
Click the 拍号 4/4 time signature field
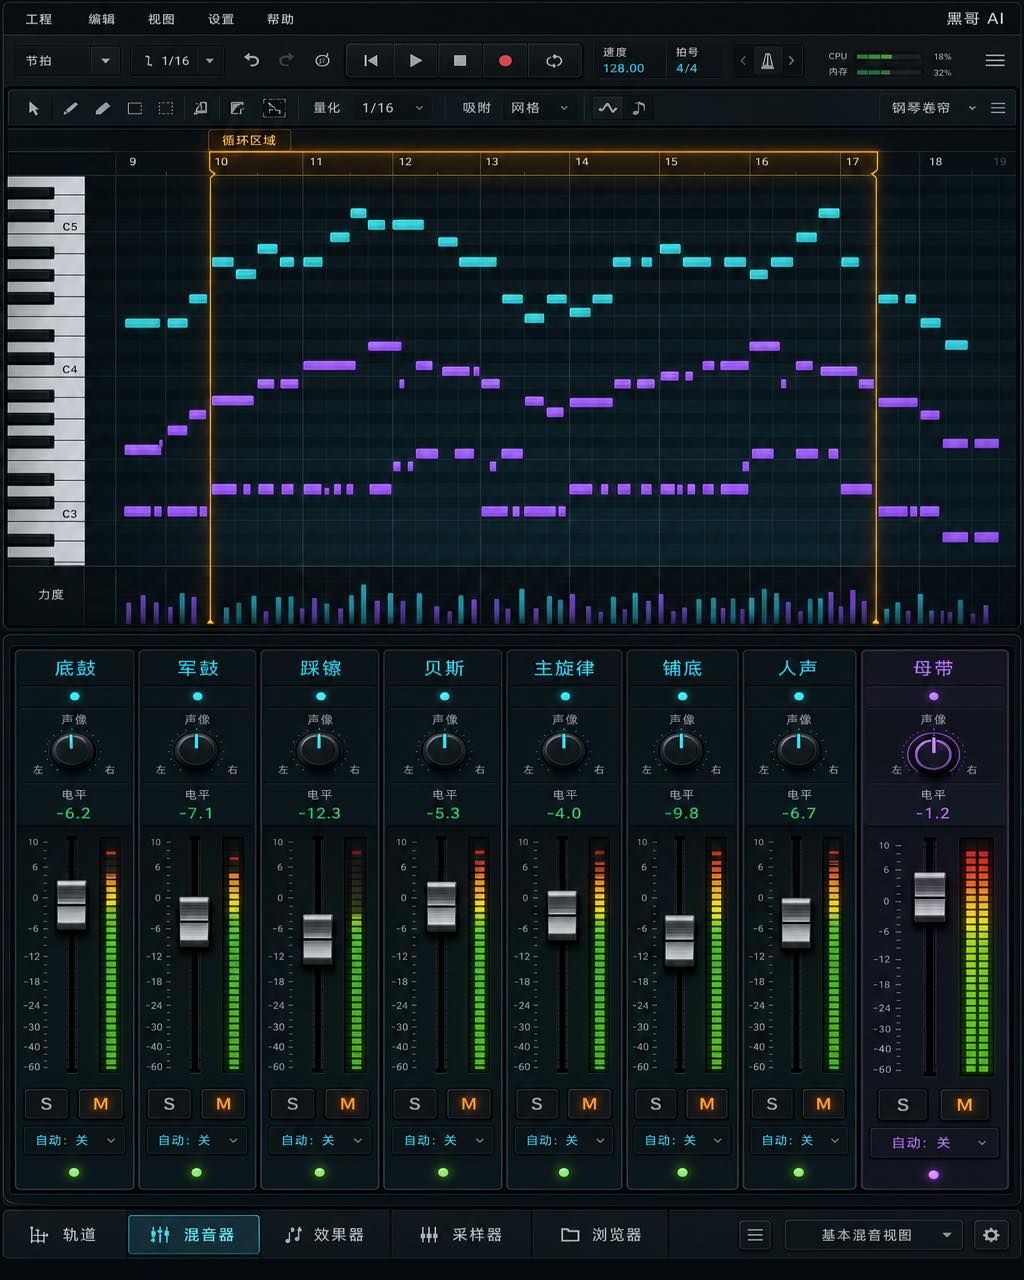(687, 61)
